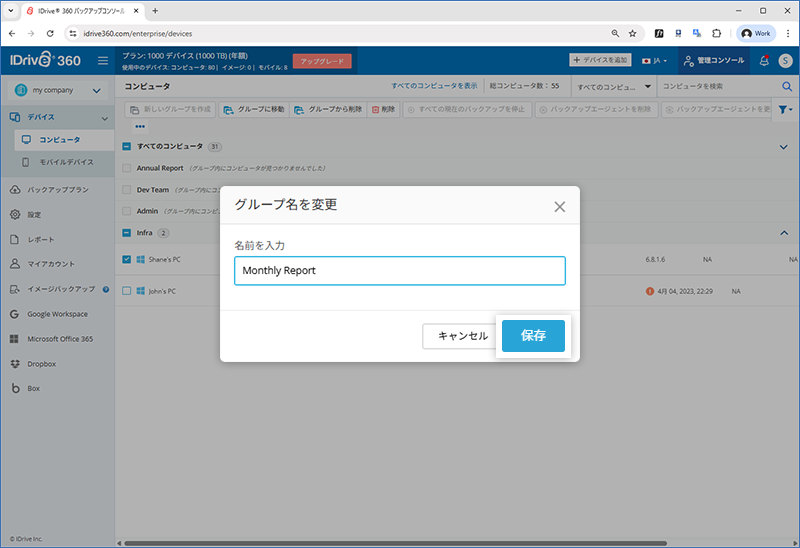Toggle the Annual Report group checkbox
Screen dimensions: 800x548
[127, 168]
